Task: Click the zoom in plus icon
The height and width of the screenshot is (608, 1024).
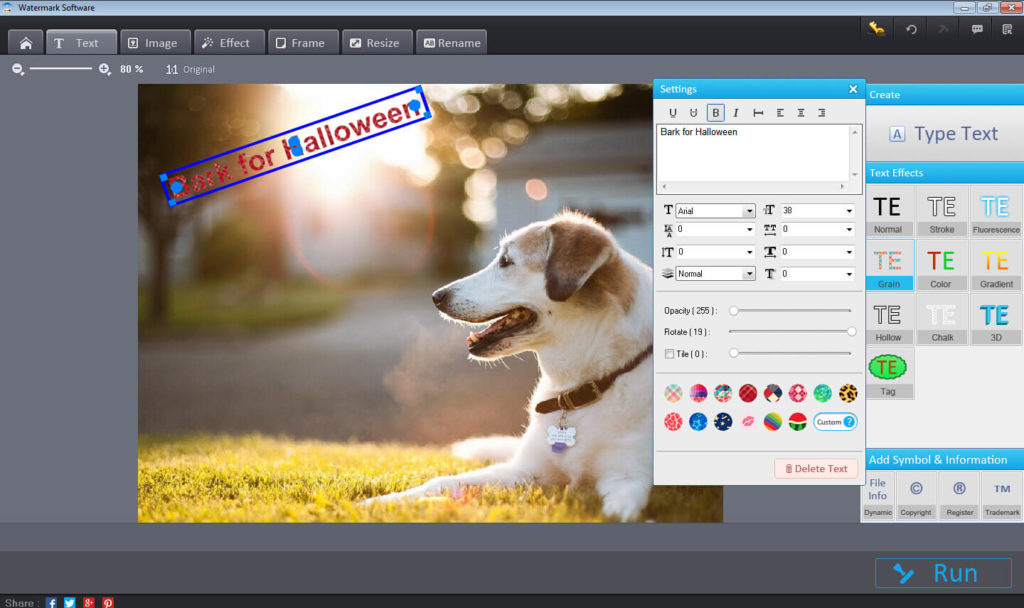Action: click(105, 69)
